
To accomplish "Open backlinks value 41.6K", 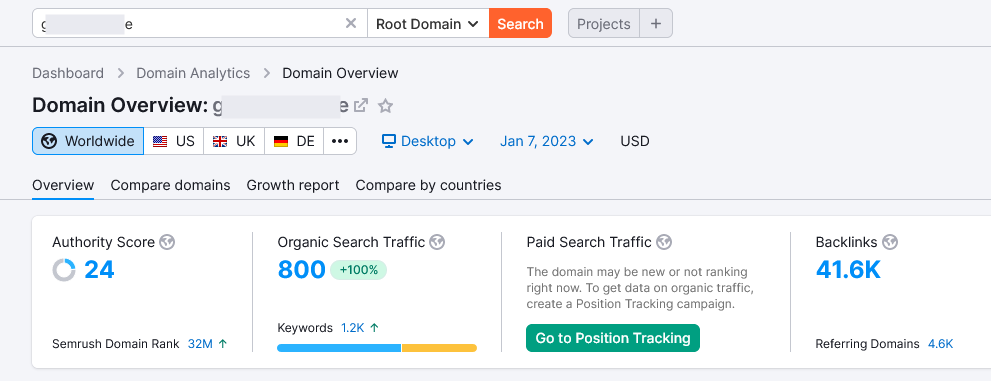I will point(848,270).
